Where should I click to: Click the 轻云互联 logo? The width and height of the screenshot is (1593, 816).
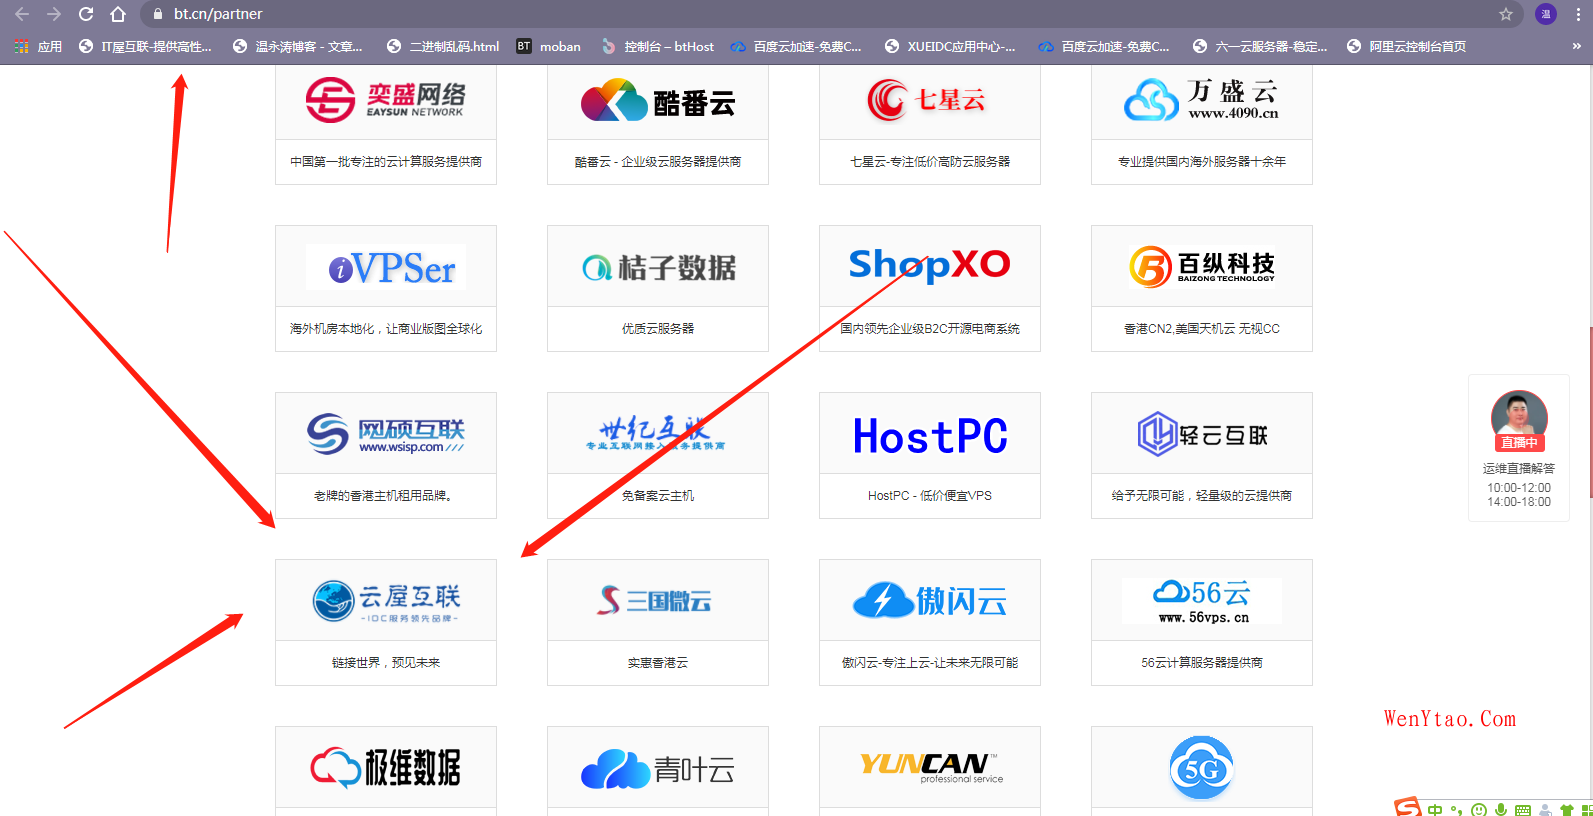1202,434
